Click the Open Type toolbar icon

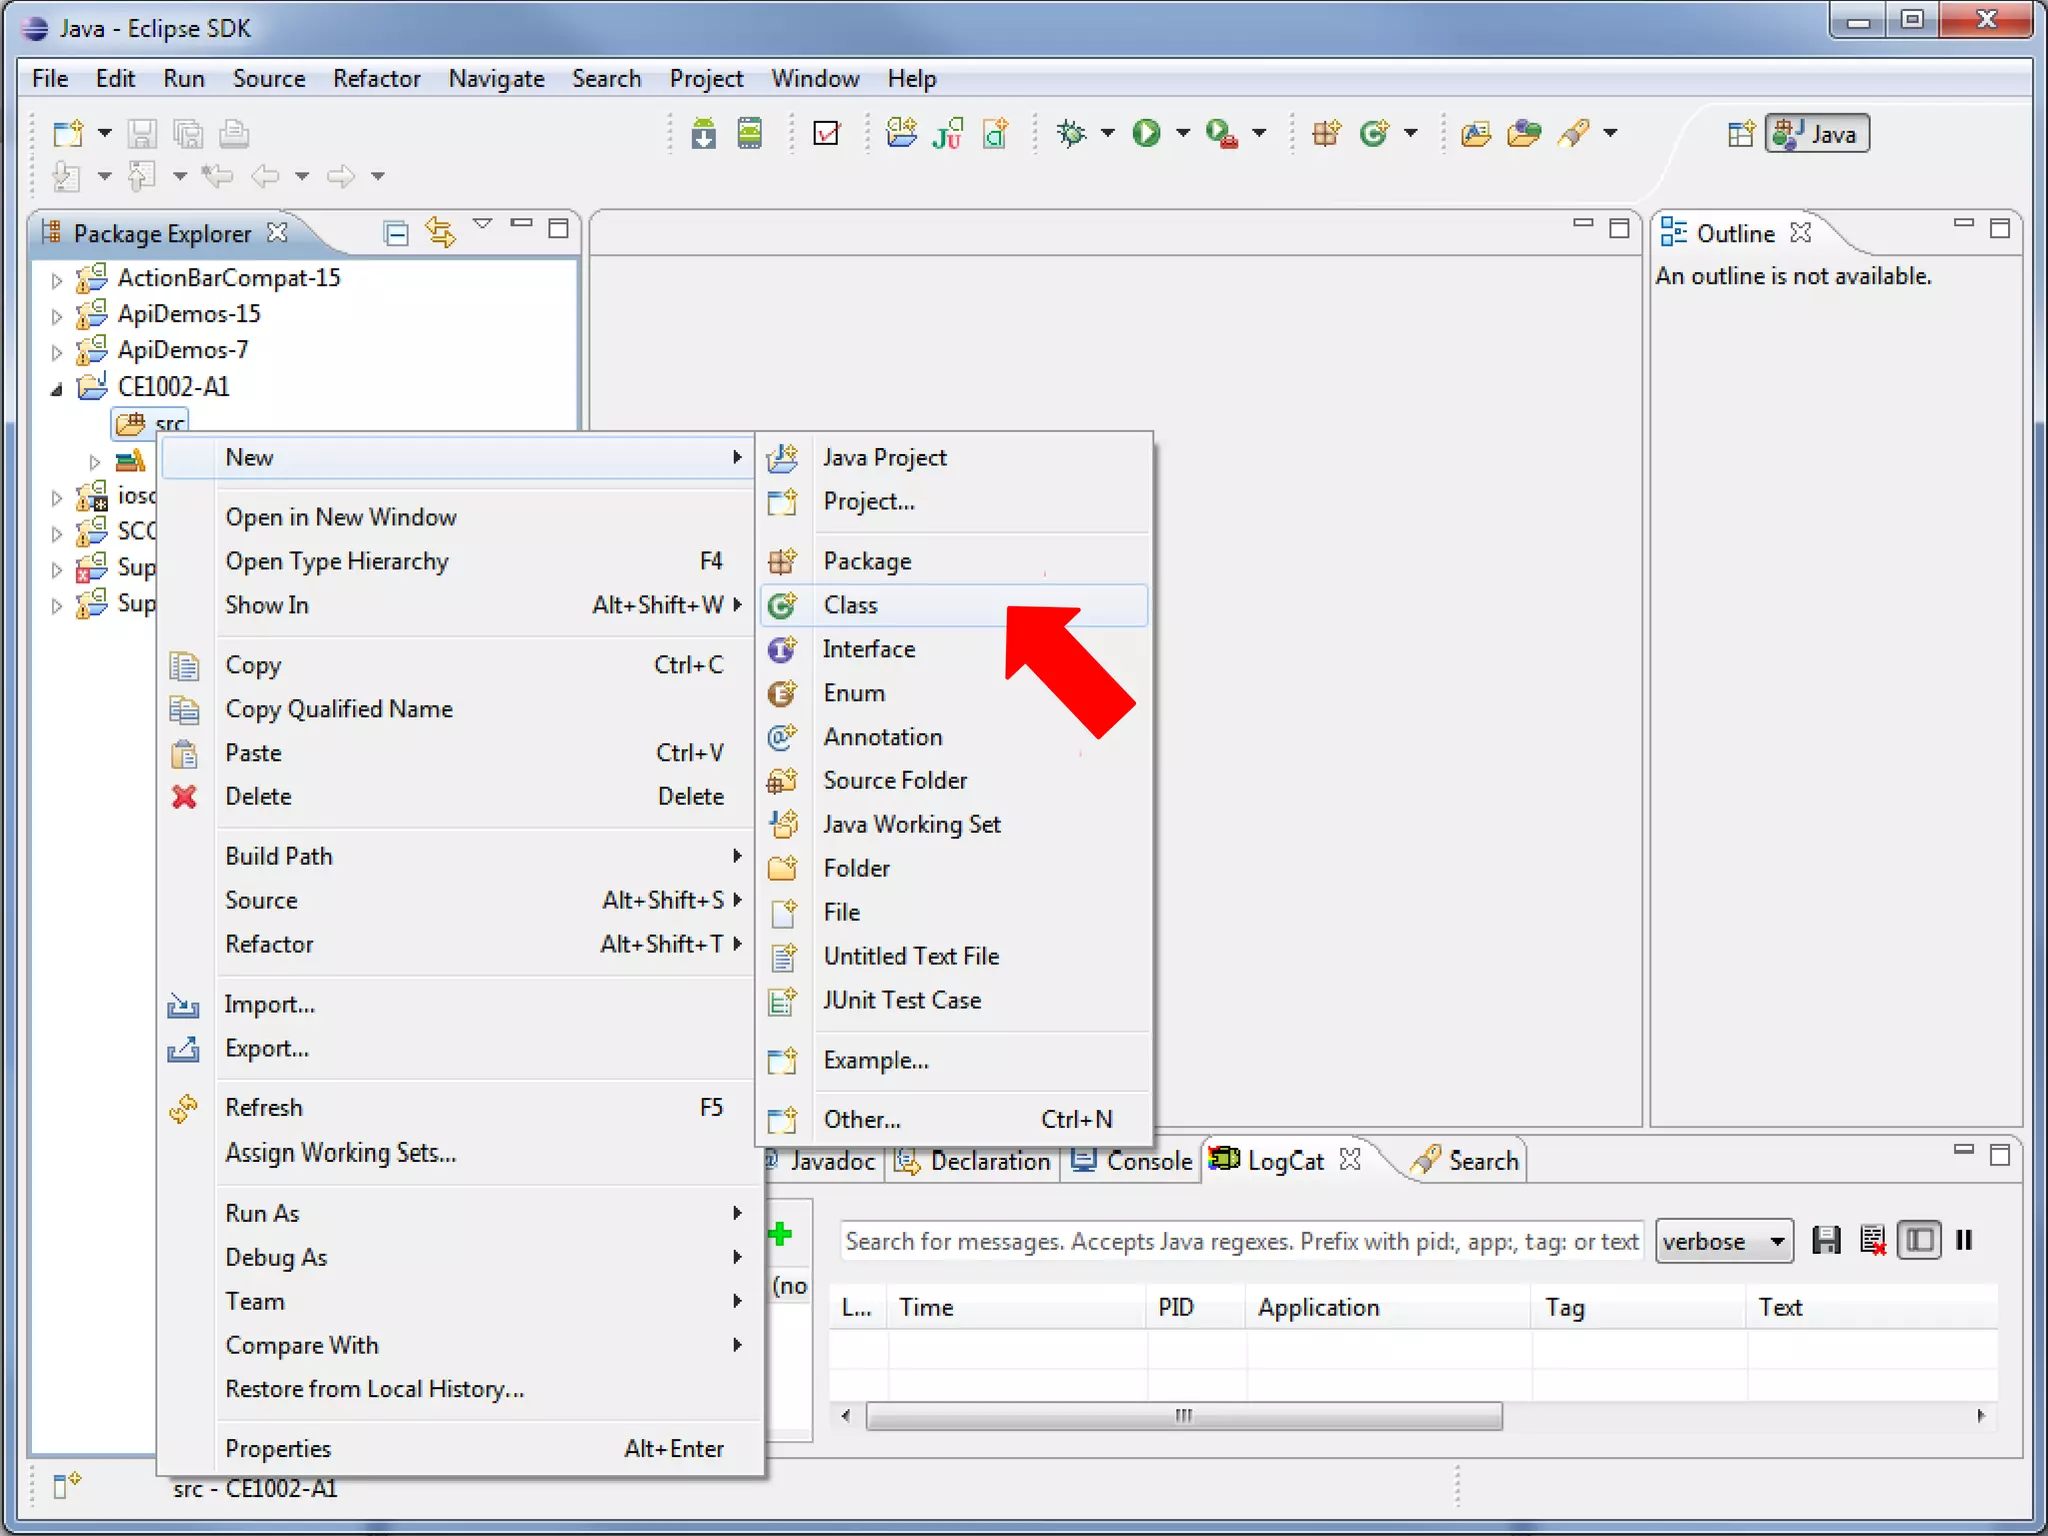pyautogui.click(x=1476, y=133)
